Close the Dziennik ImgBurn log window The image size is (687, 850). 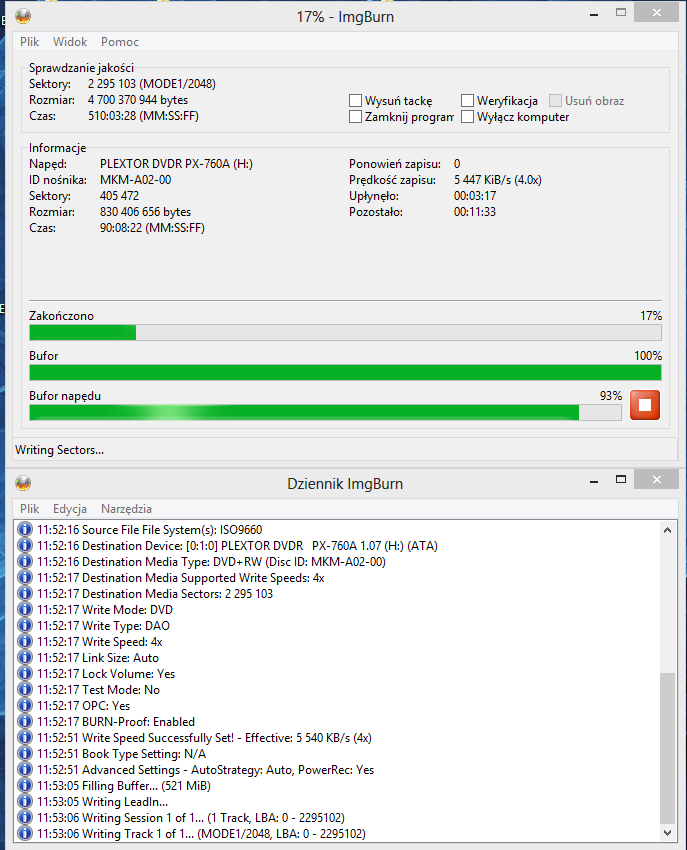tap(657, 479)
